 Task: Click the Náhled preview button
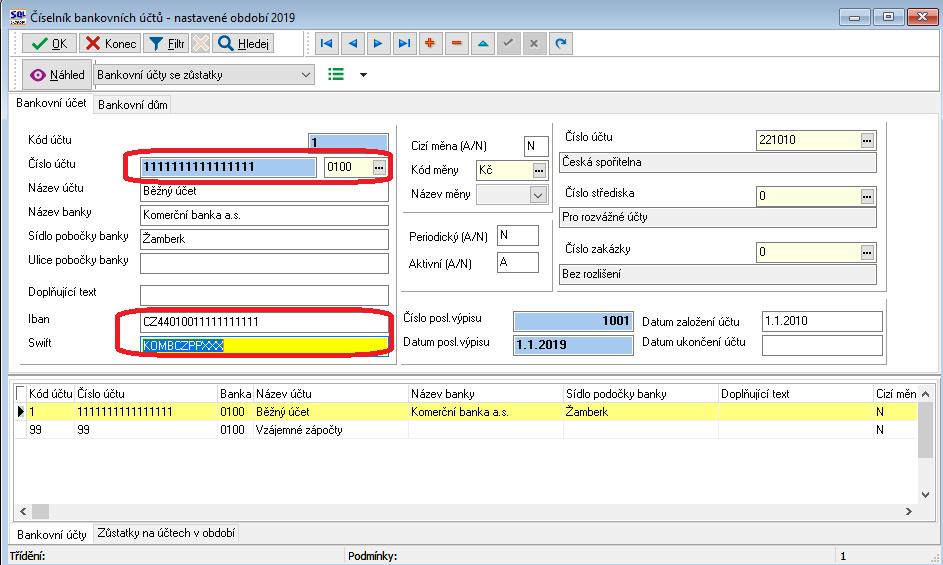tap(57, 75)
